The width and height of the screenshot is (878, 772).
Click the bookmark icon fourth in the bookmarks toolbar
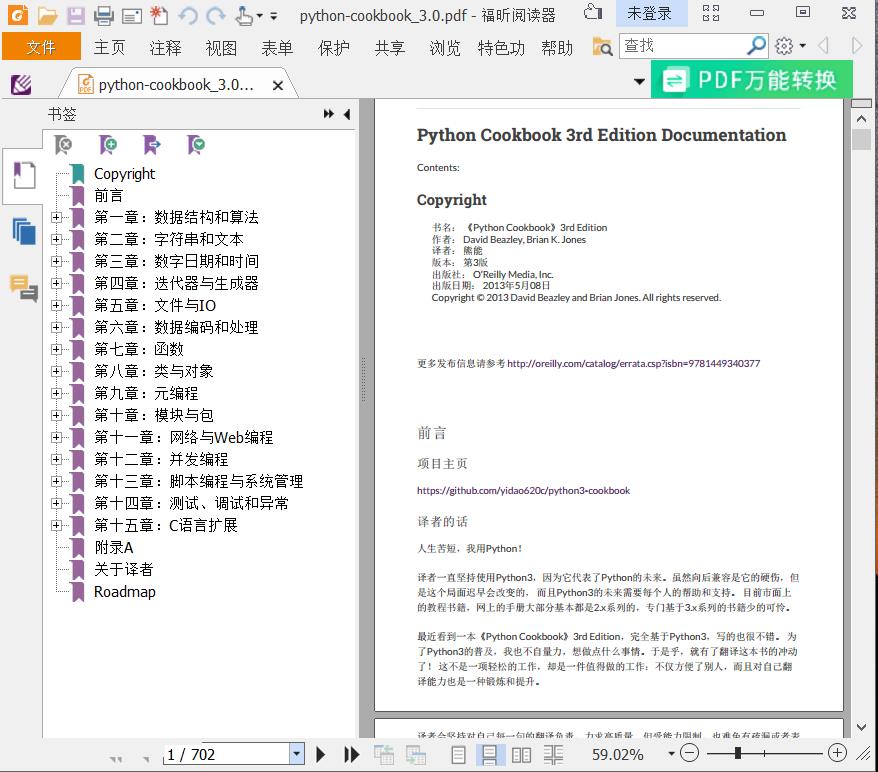196,145
